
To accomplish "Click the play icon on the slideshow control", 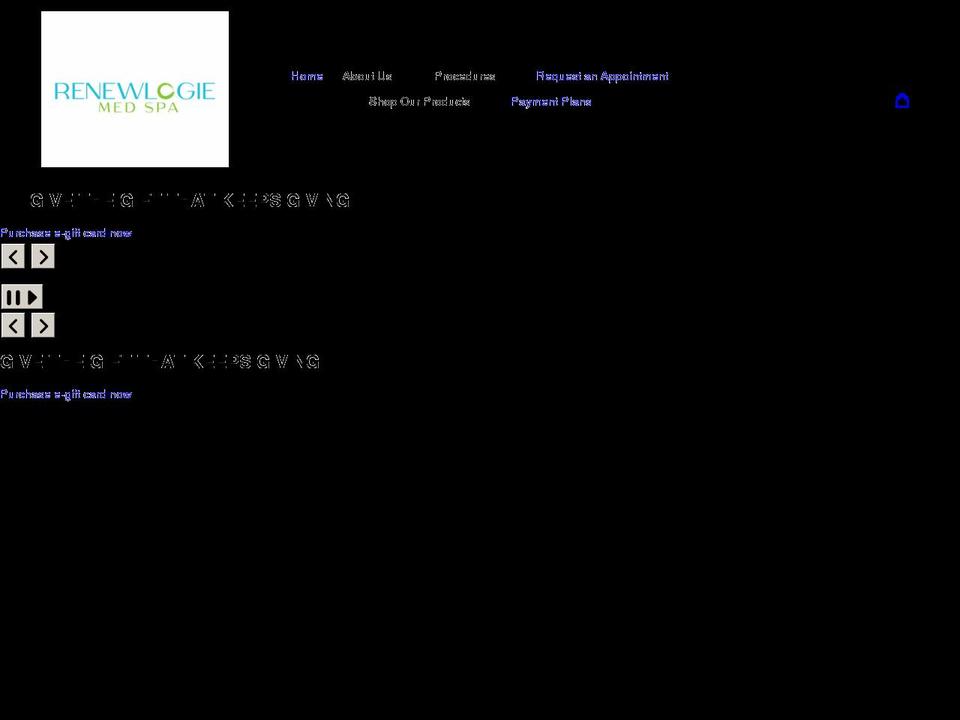I will 30,297.
